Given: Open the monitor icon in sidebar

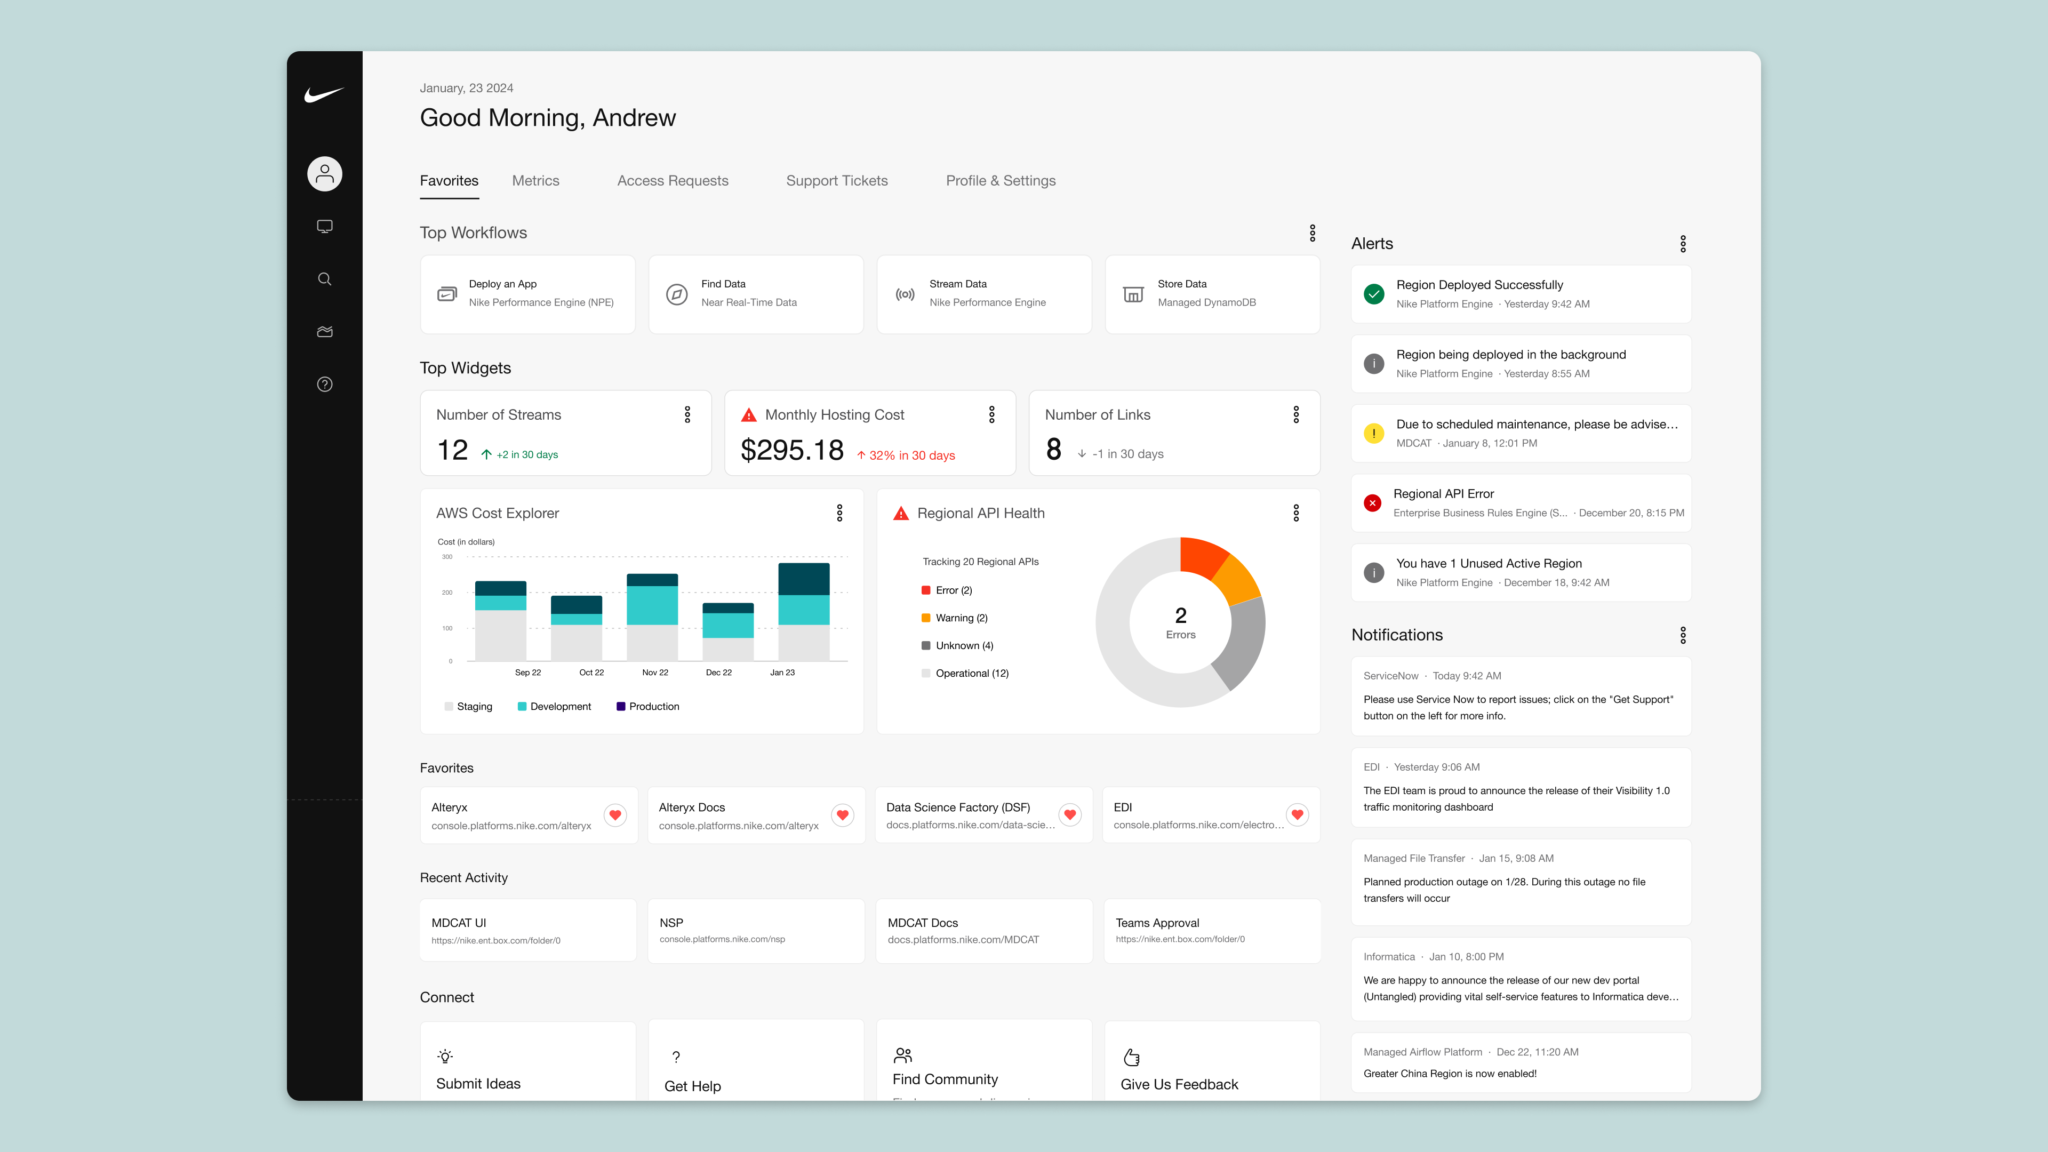Looking at the screenshot, I should point(324,227).
